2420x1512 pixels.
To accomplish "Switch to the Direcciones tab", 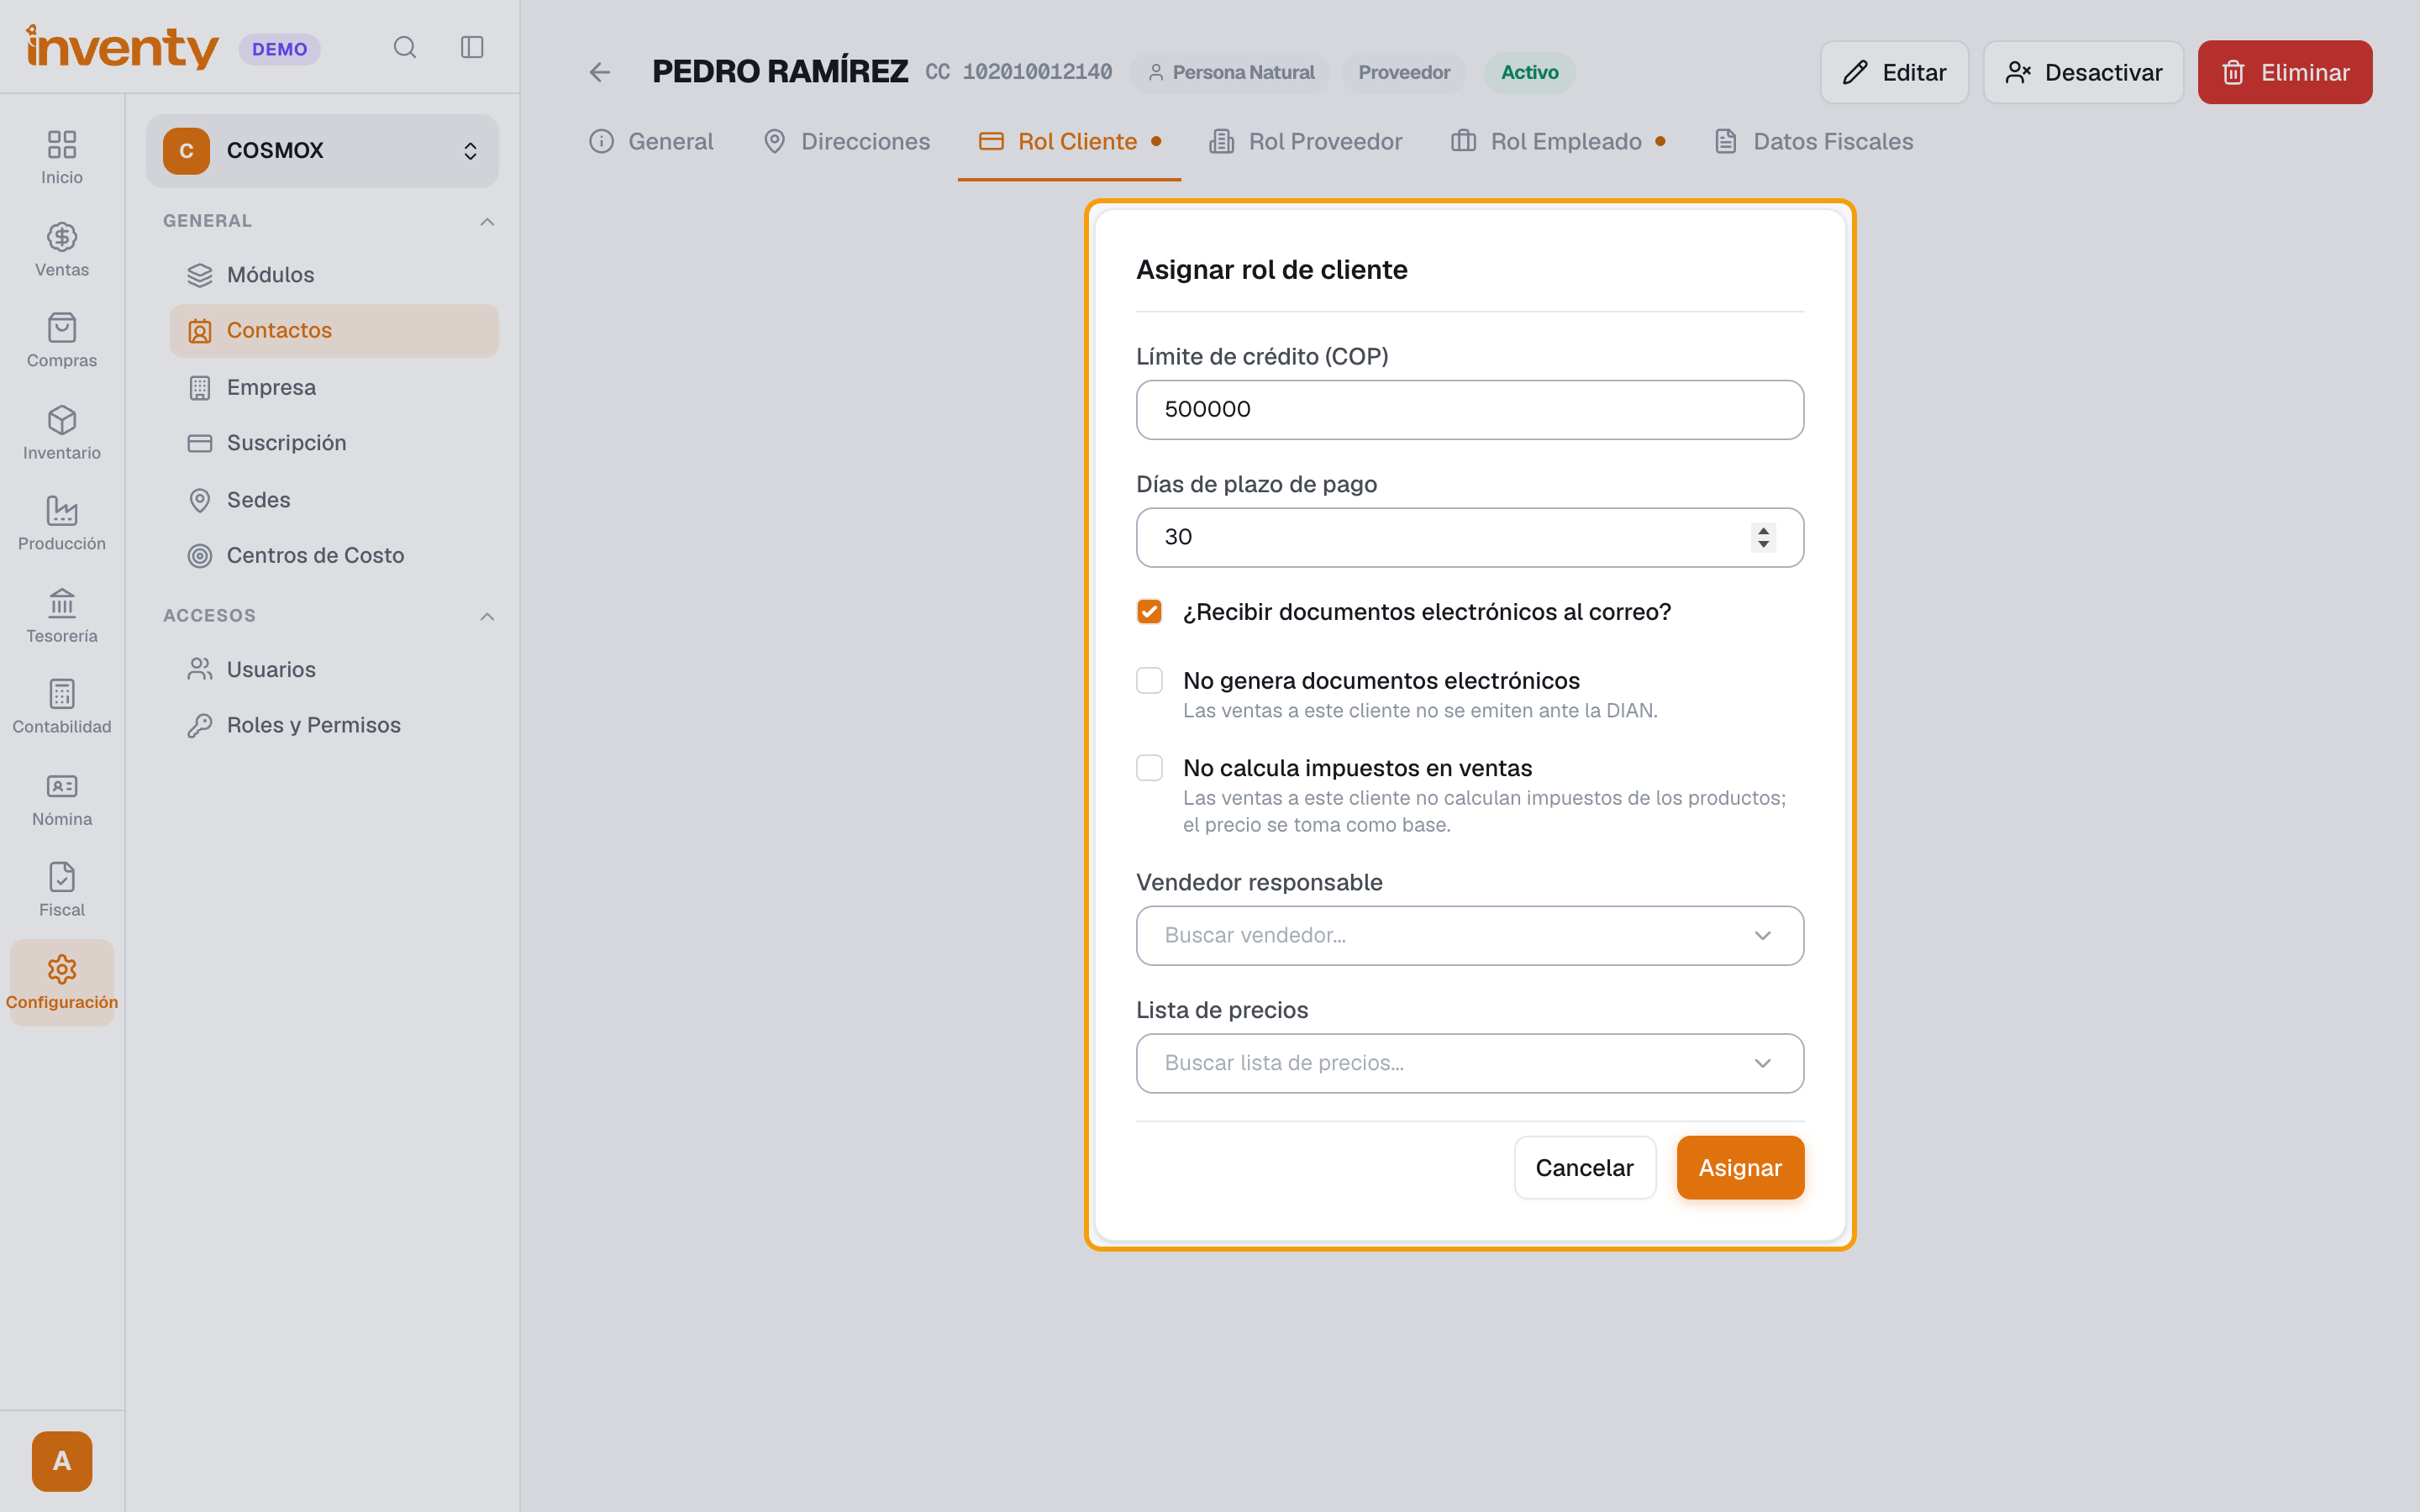I will [x=846, y=142].
